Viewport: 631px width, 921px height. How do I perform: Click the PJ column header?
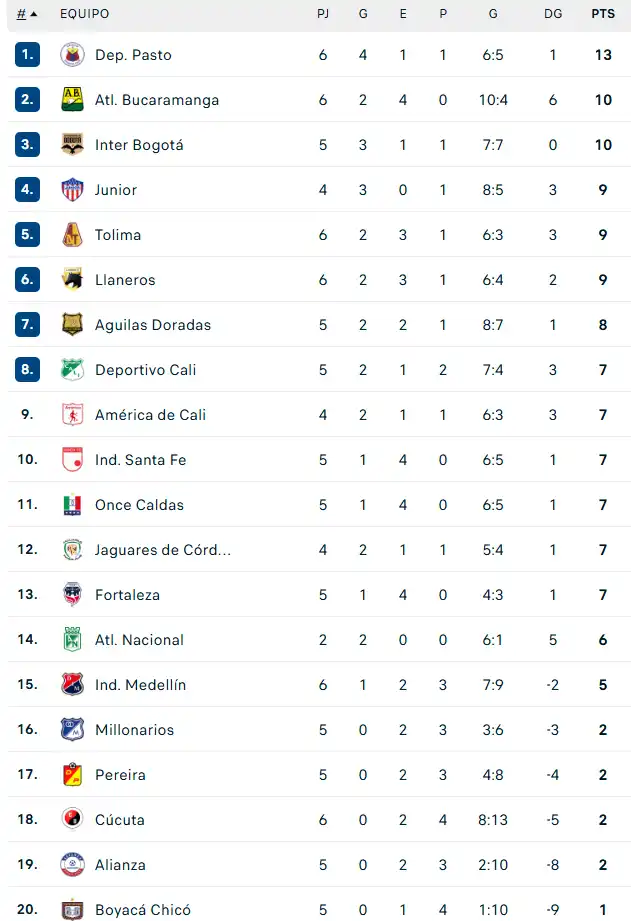[x=322, y=14]
